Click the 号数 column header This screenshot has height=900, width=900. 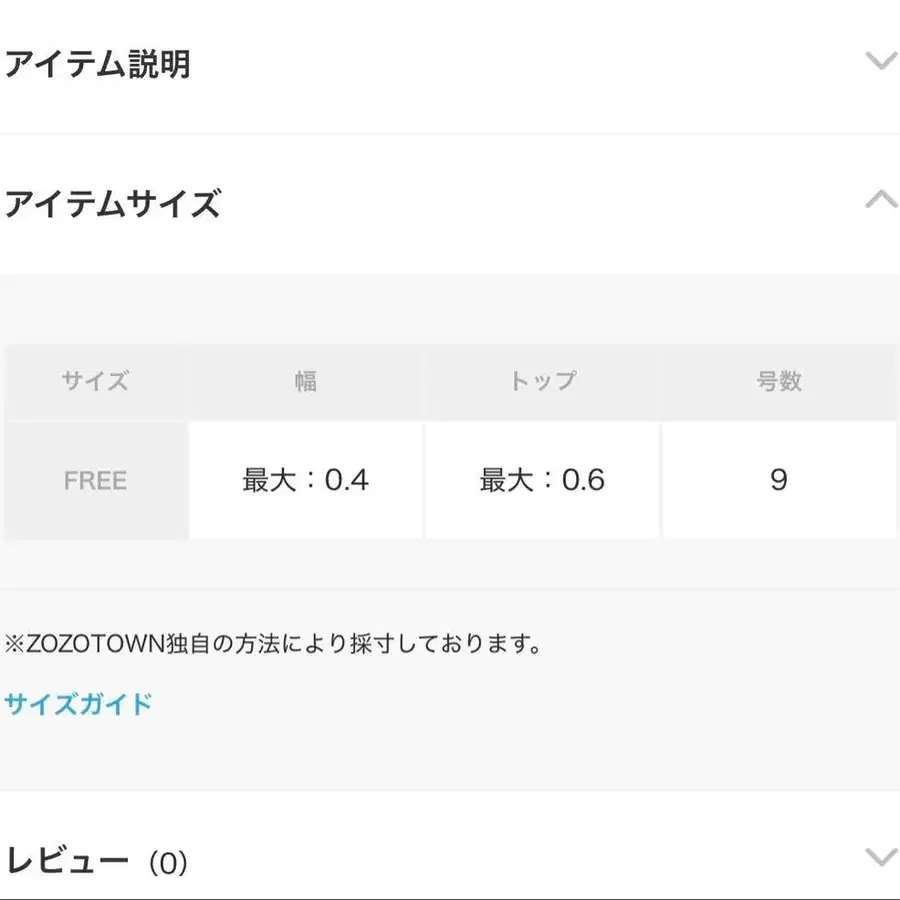[778, 381]
